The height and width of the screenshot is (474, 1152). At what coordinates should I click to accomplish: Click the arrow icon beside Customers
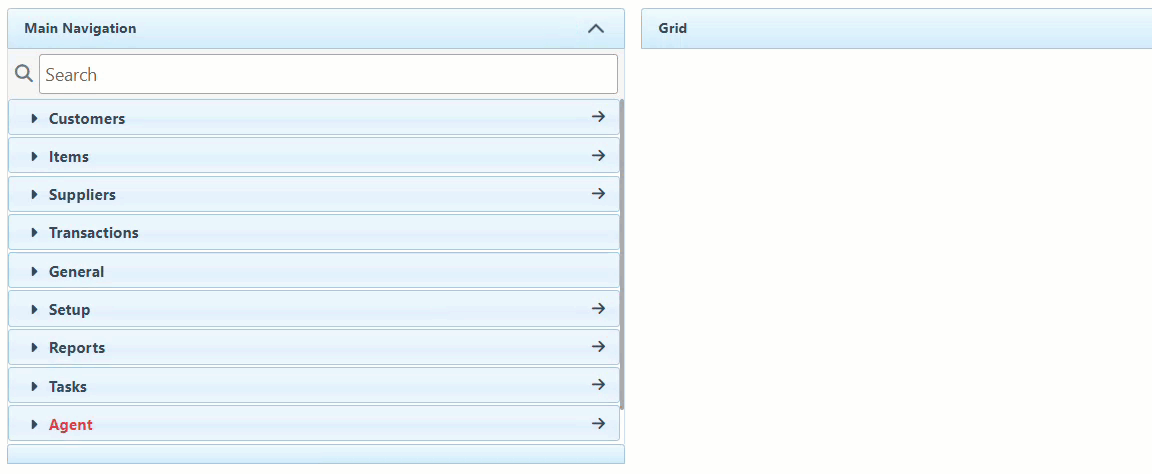[598, 117]
